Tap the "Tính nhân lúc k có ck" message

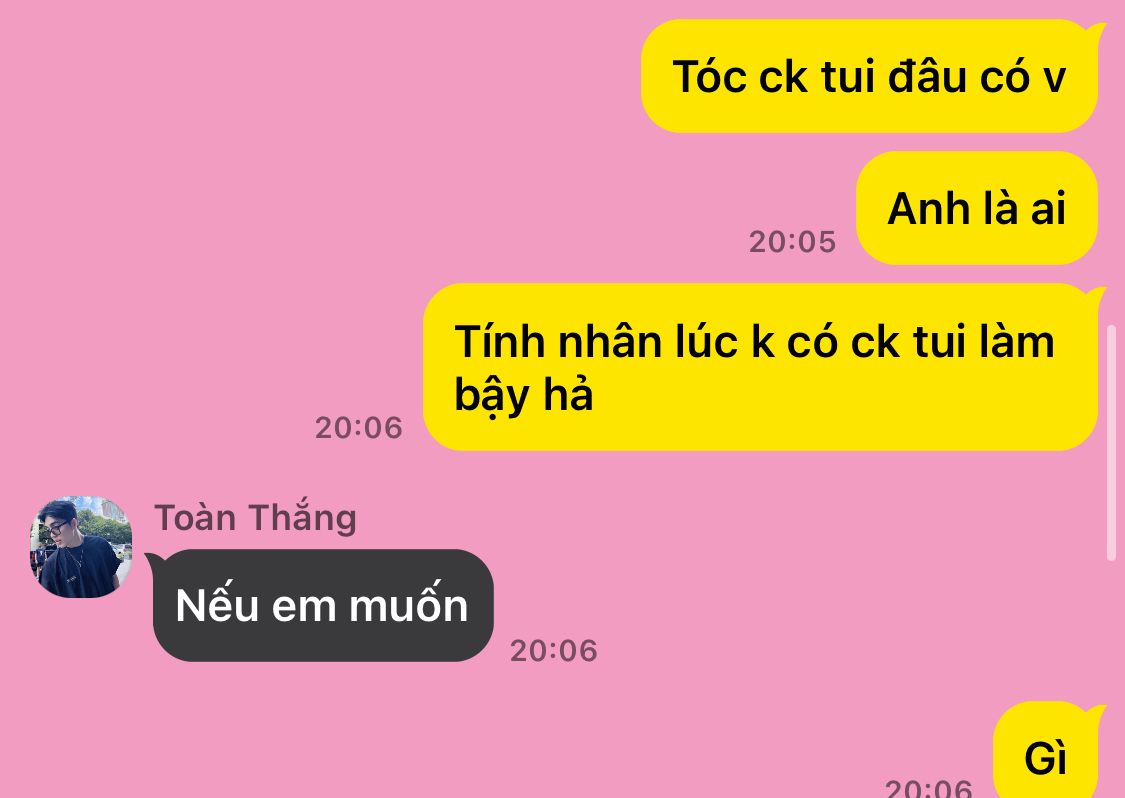(x=763, y=367)
